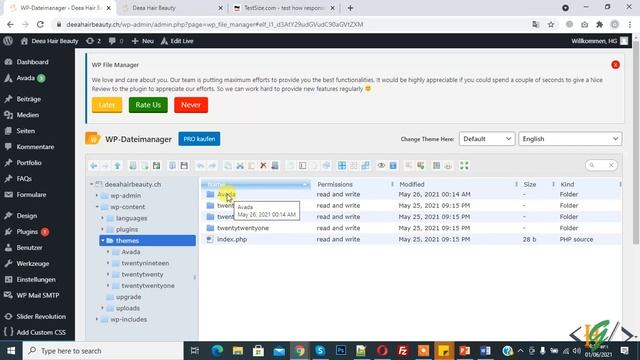Sort by Size column
Viewport: 640px width, 360px height.
click(530, 184)
